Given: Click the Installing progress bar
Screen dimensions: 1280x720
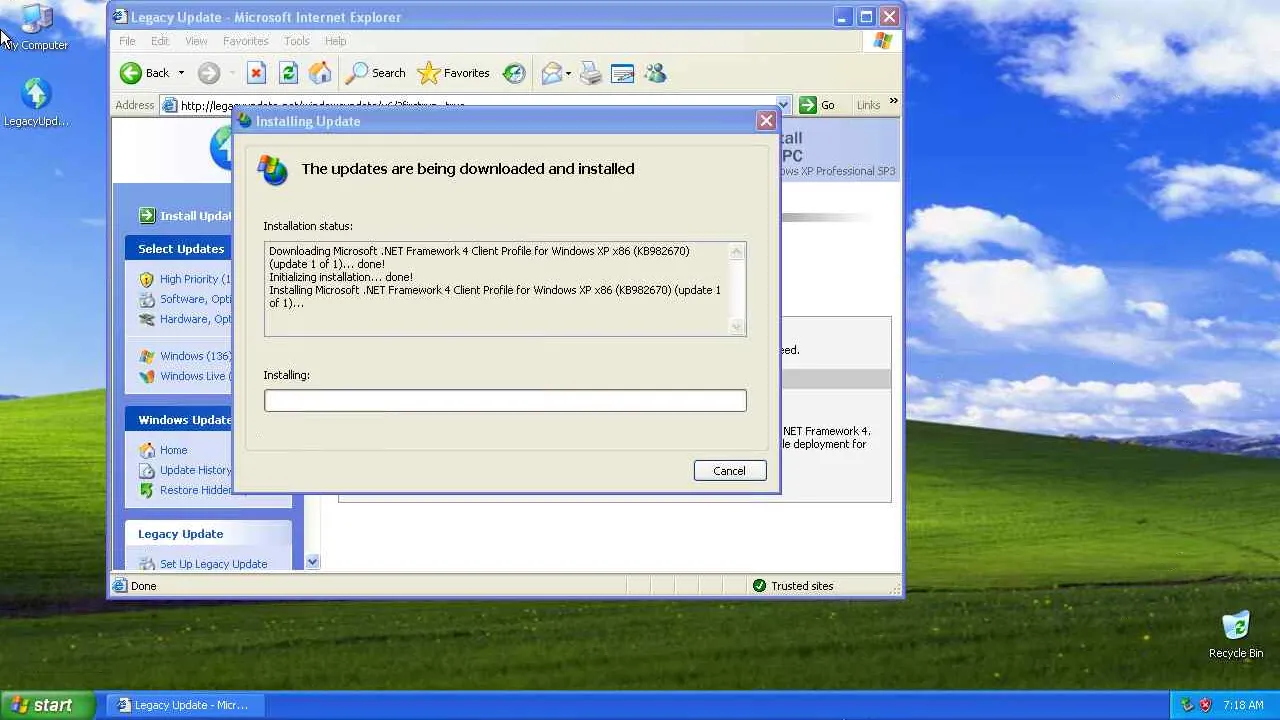Looking at the screenshot, I should pyautogui.click(x=505, y=401).
